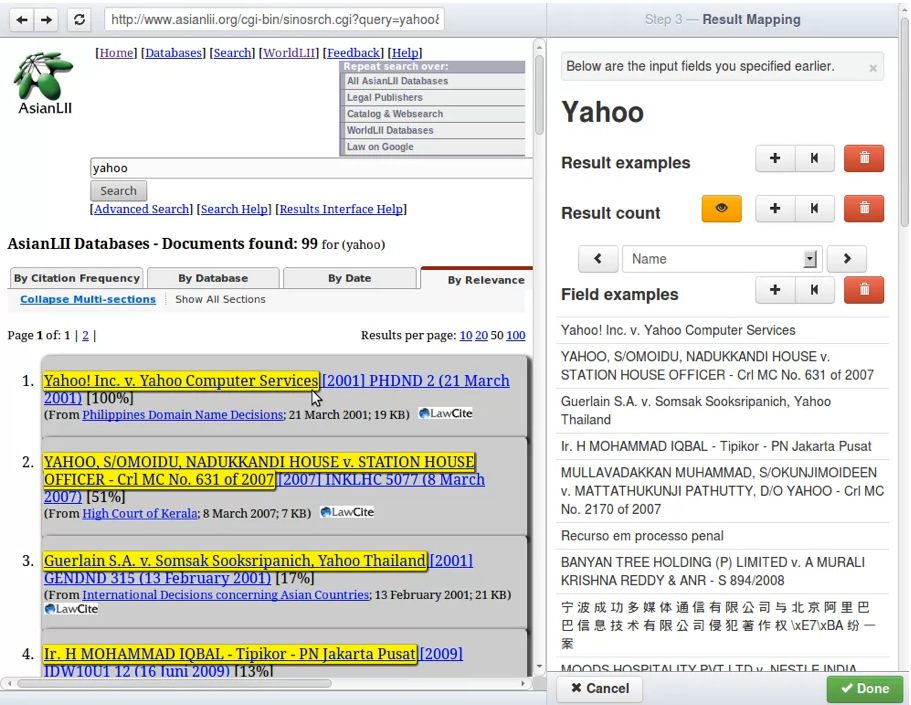
Task: Reload the page with the refresh icon
Action: coord(80,20)
